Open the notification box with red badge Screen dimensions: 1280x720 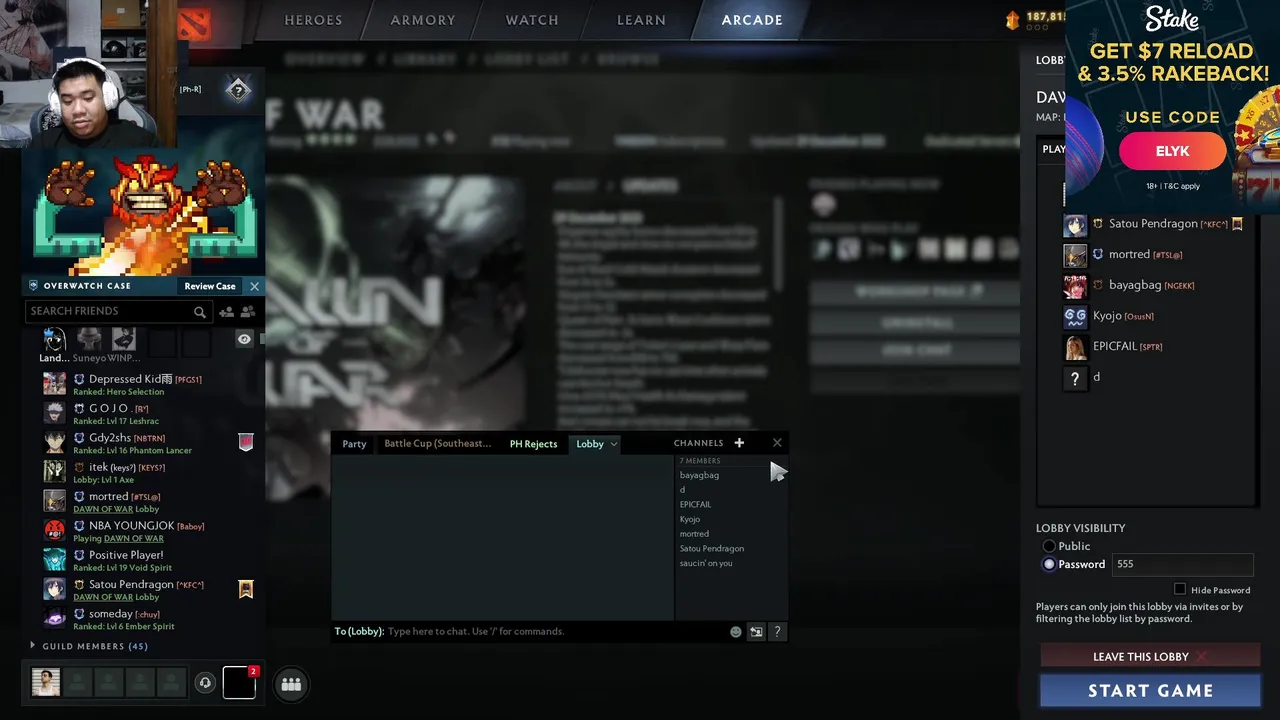pos(239,682)
